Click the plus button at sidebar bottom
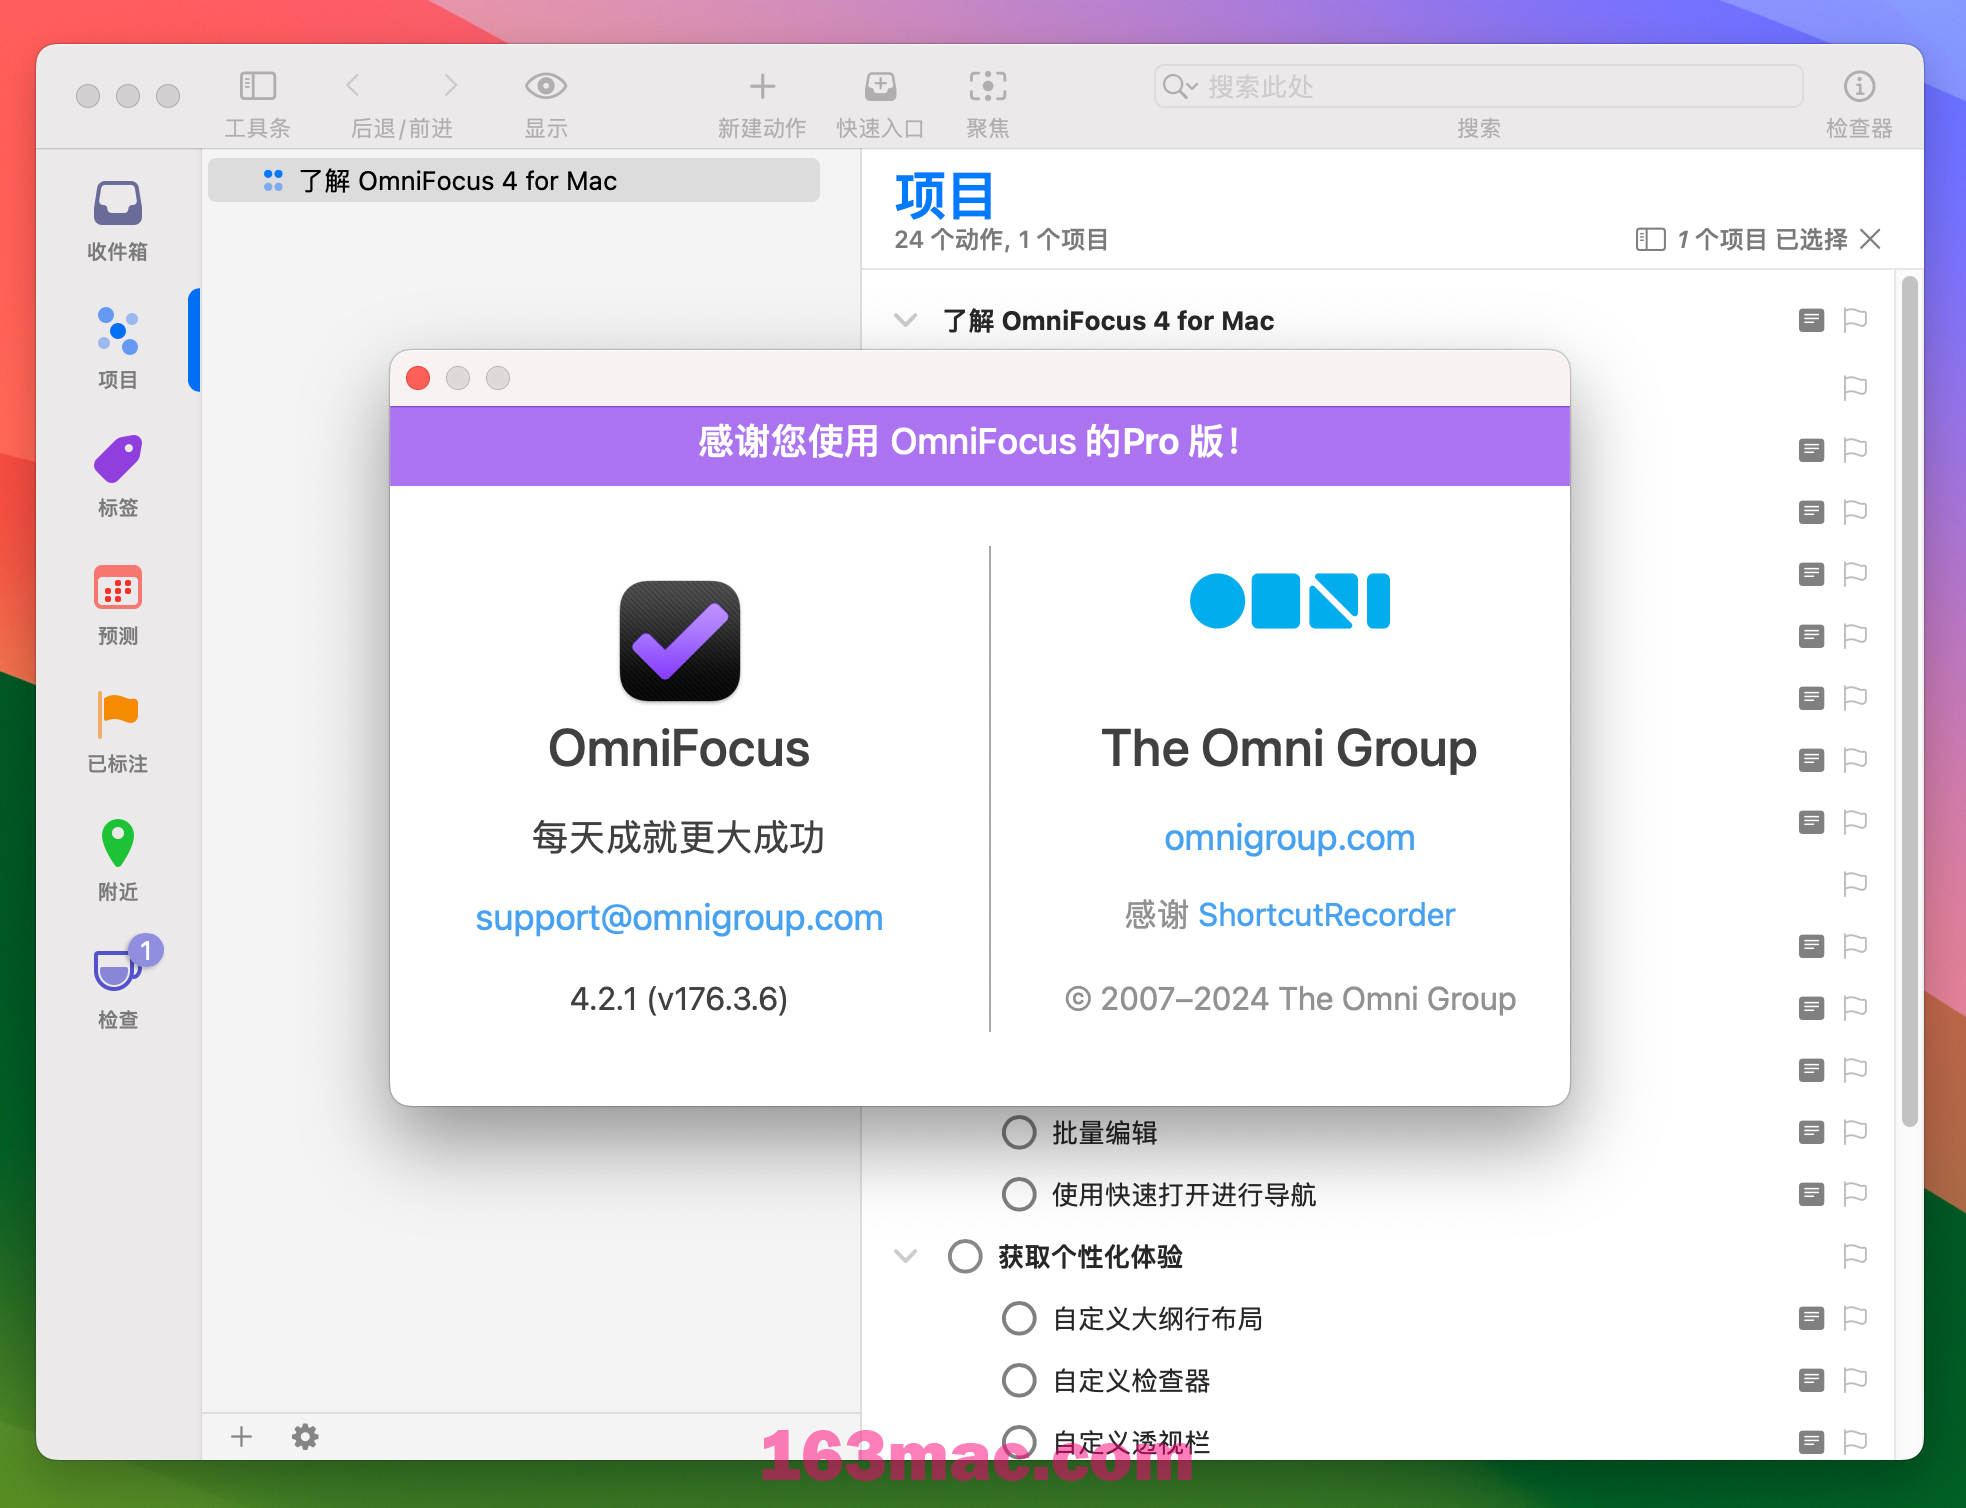This screenshot has width=1966, height=1508. (241, 1437)
